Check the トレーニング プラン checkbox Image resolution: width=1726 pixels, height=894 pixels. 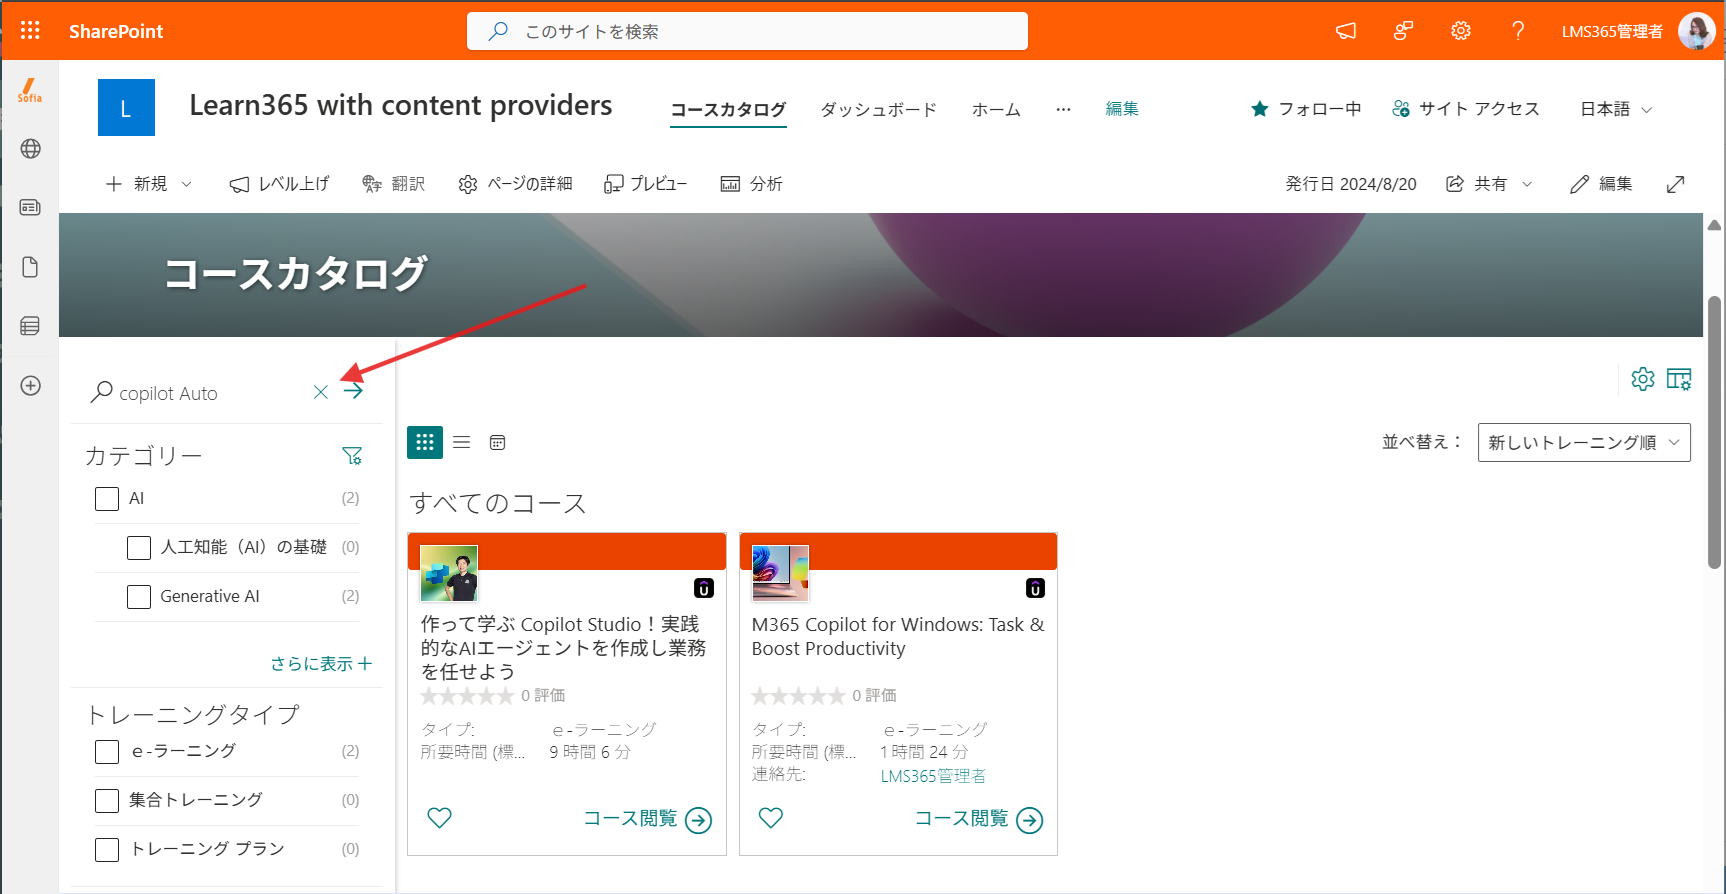[107, 850]
